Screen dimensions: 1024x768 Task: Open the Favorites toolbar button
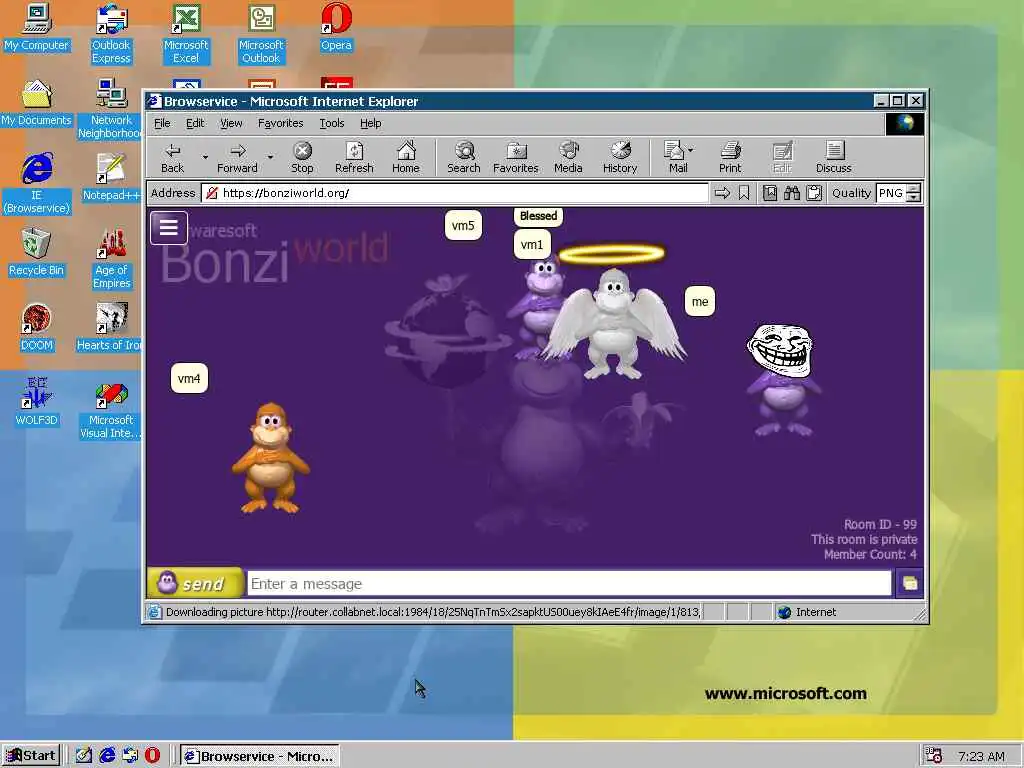coord(516,157)
